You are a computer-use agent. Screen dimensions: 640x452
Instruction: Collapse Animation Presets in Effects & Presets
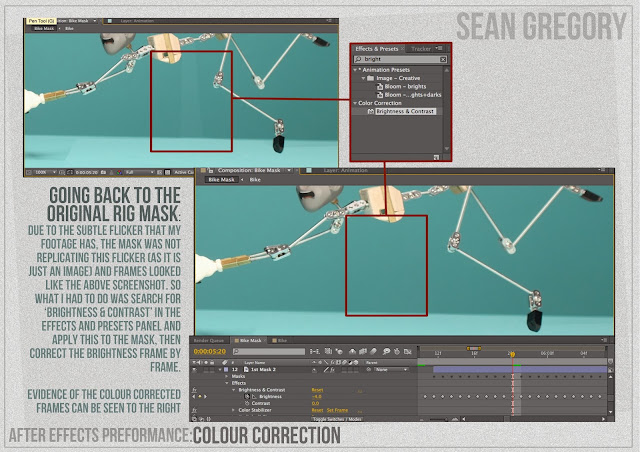tap(355, 70)
